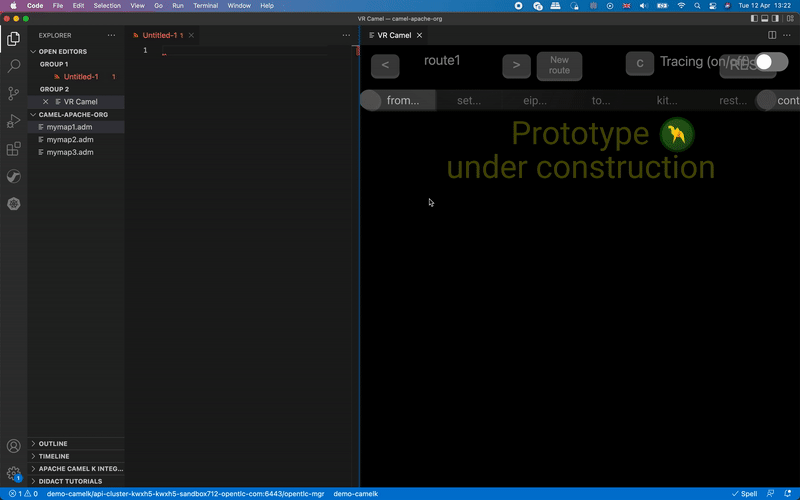
Task: Expand the Outline section
Action: coord(53,443)
